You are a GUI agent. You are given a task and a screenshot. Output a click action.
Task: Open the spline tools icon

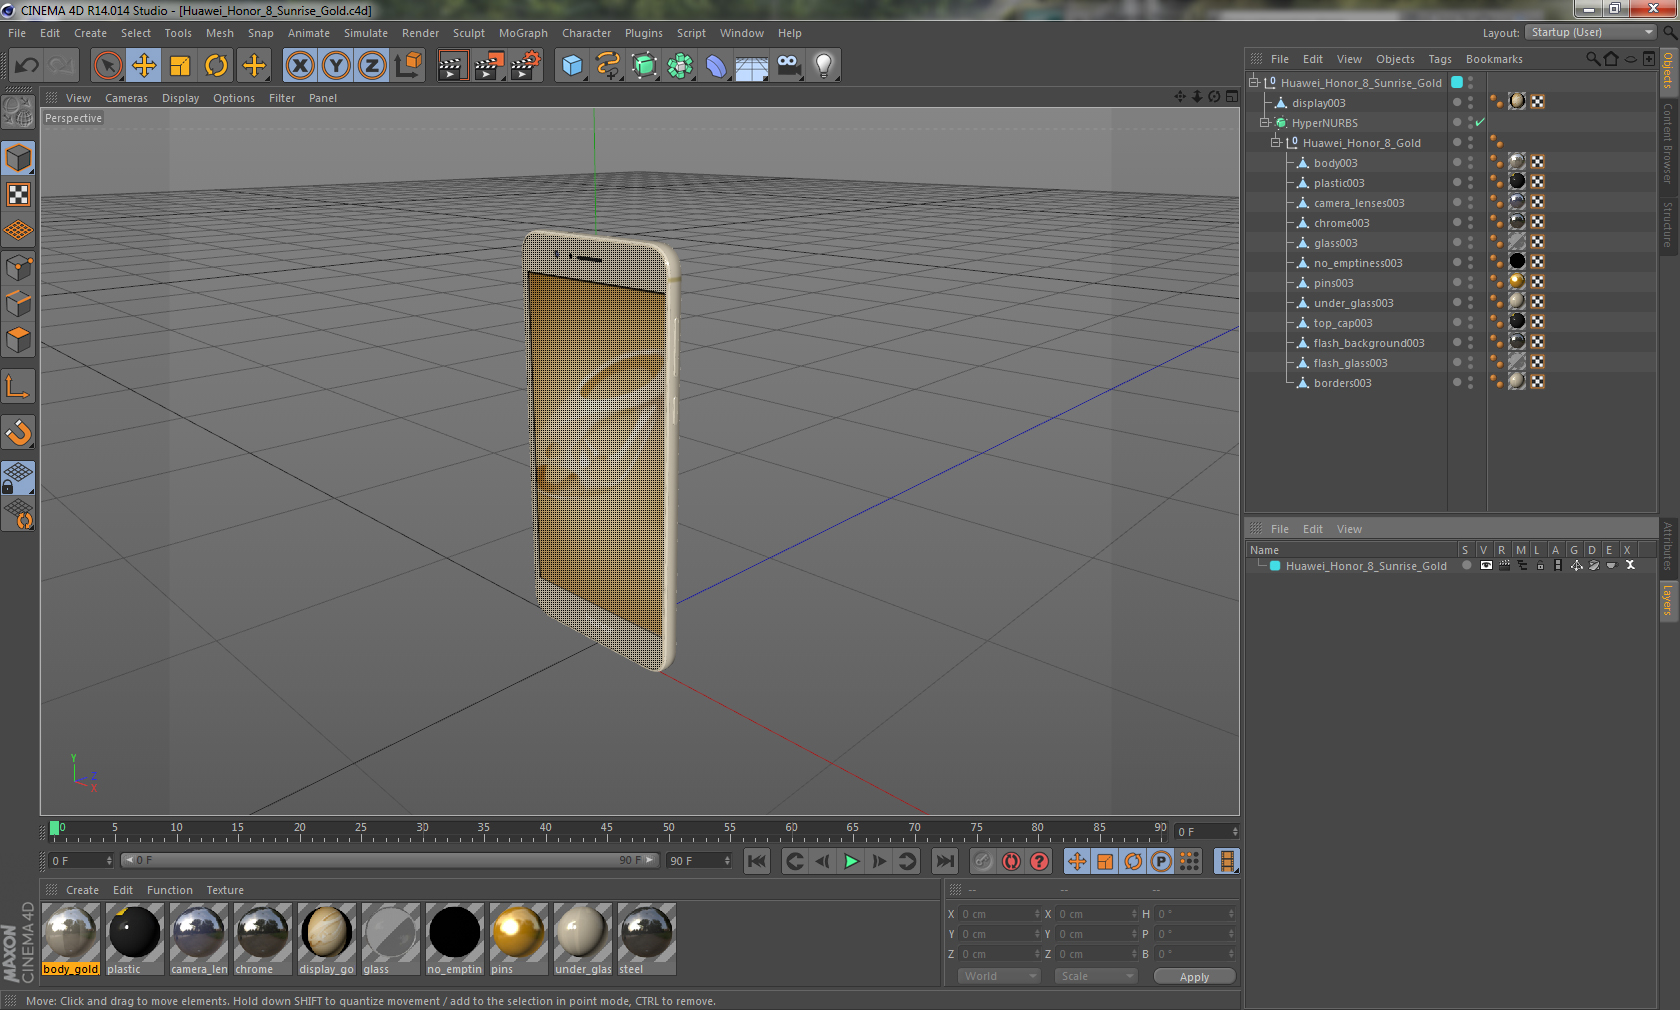click(x=608, y=66)
